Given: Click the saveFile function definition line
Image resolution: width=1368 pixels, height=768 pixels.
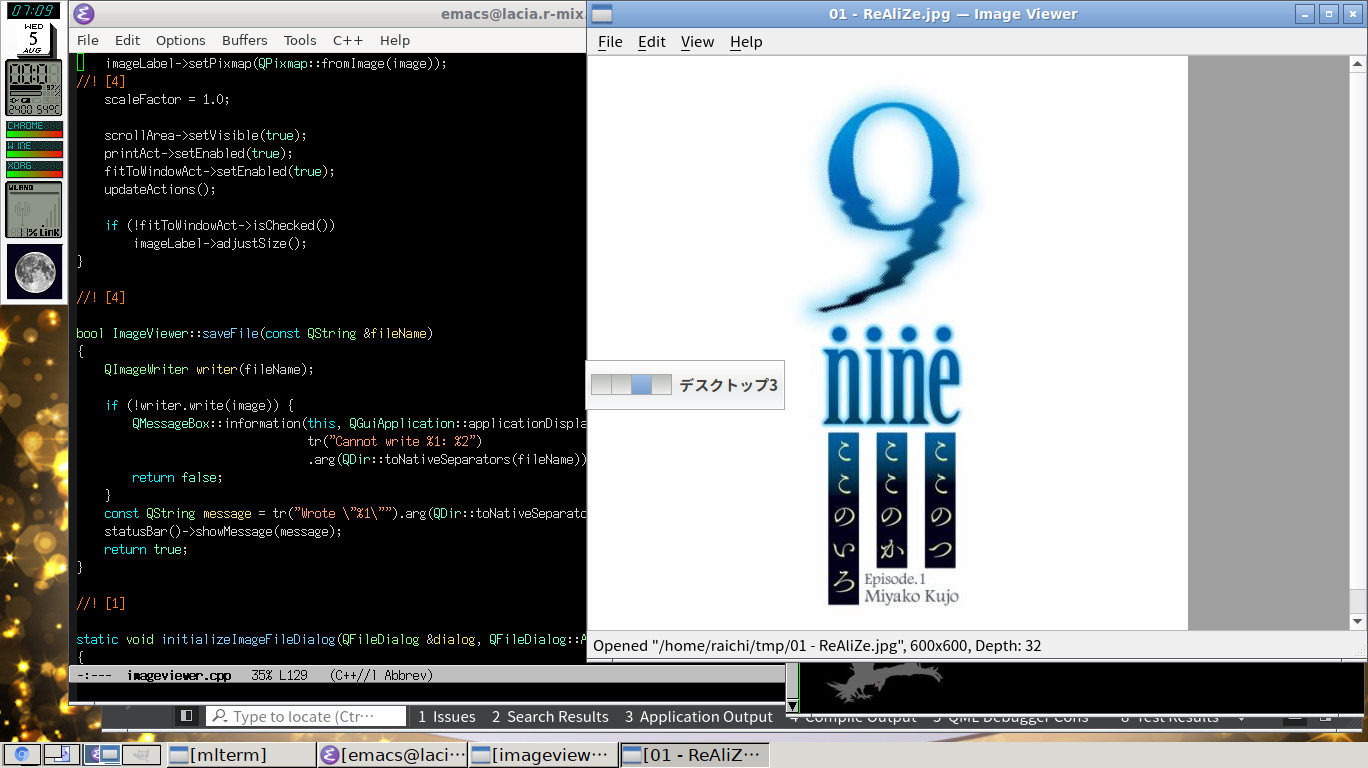Looking at the screenshot, I should point(255,333).
